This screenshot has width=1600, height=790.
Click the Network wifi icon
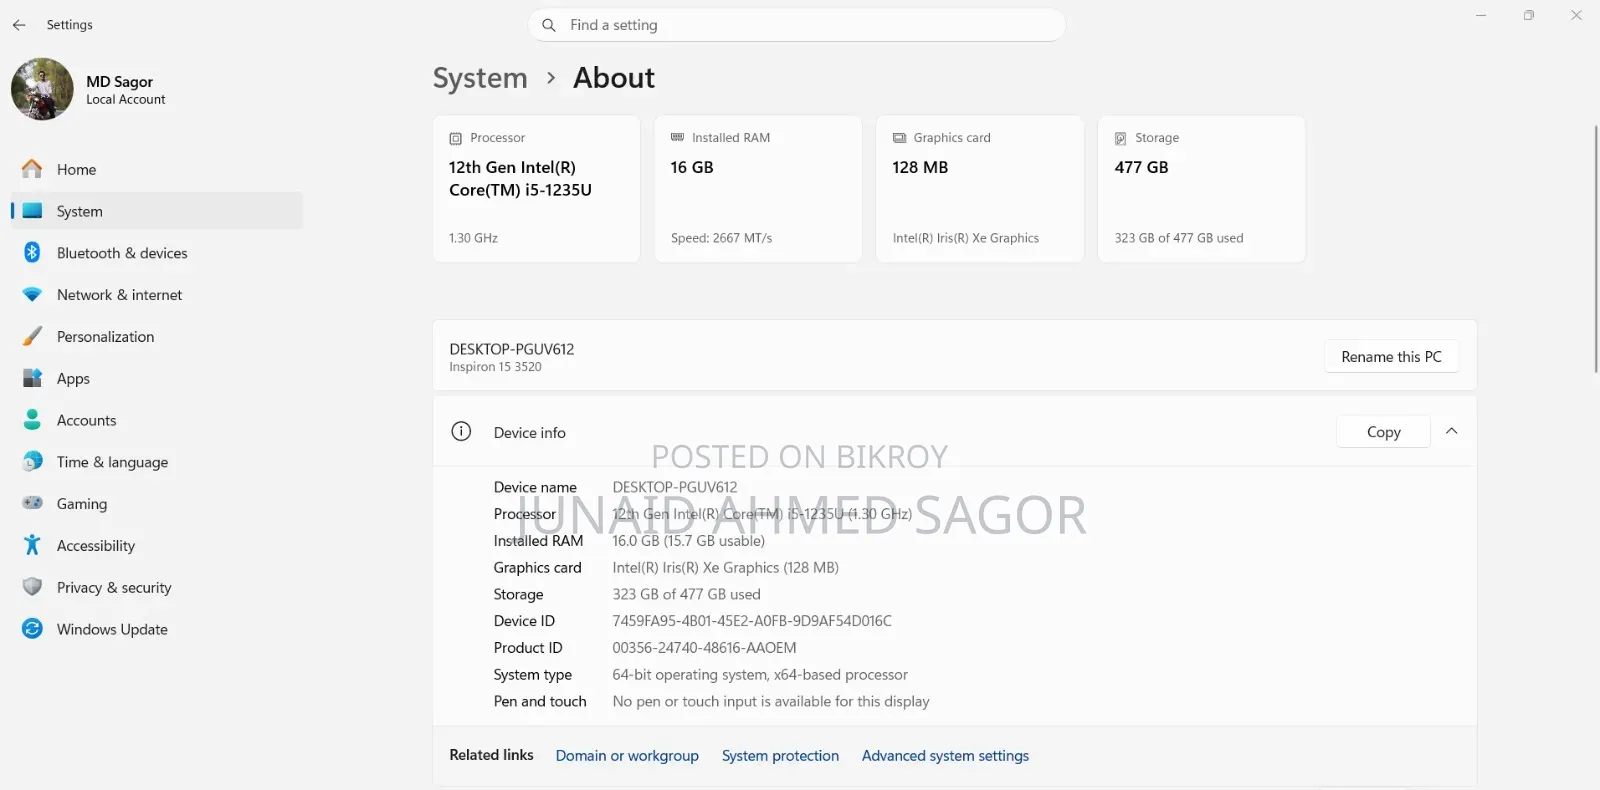pos(32,295)
